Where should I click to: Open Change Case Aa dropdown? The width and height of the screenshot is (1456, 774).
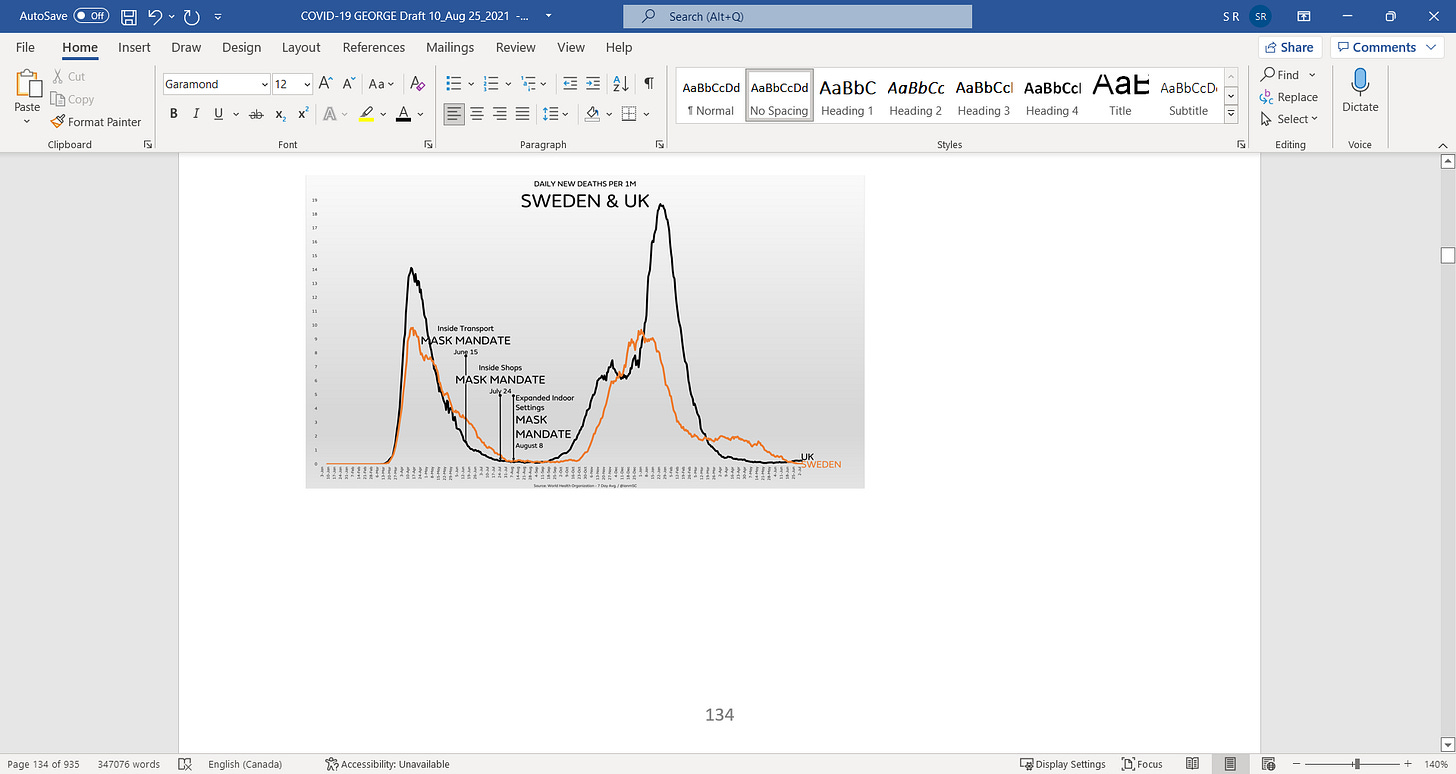tap(381, 84)
